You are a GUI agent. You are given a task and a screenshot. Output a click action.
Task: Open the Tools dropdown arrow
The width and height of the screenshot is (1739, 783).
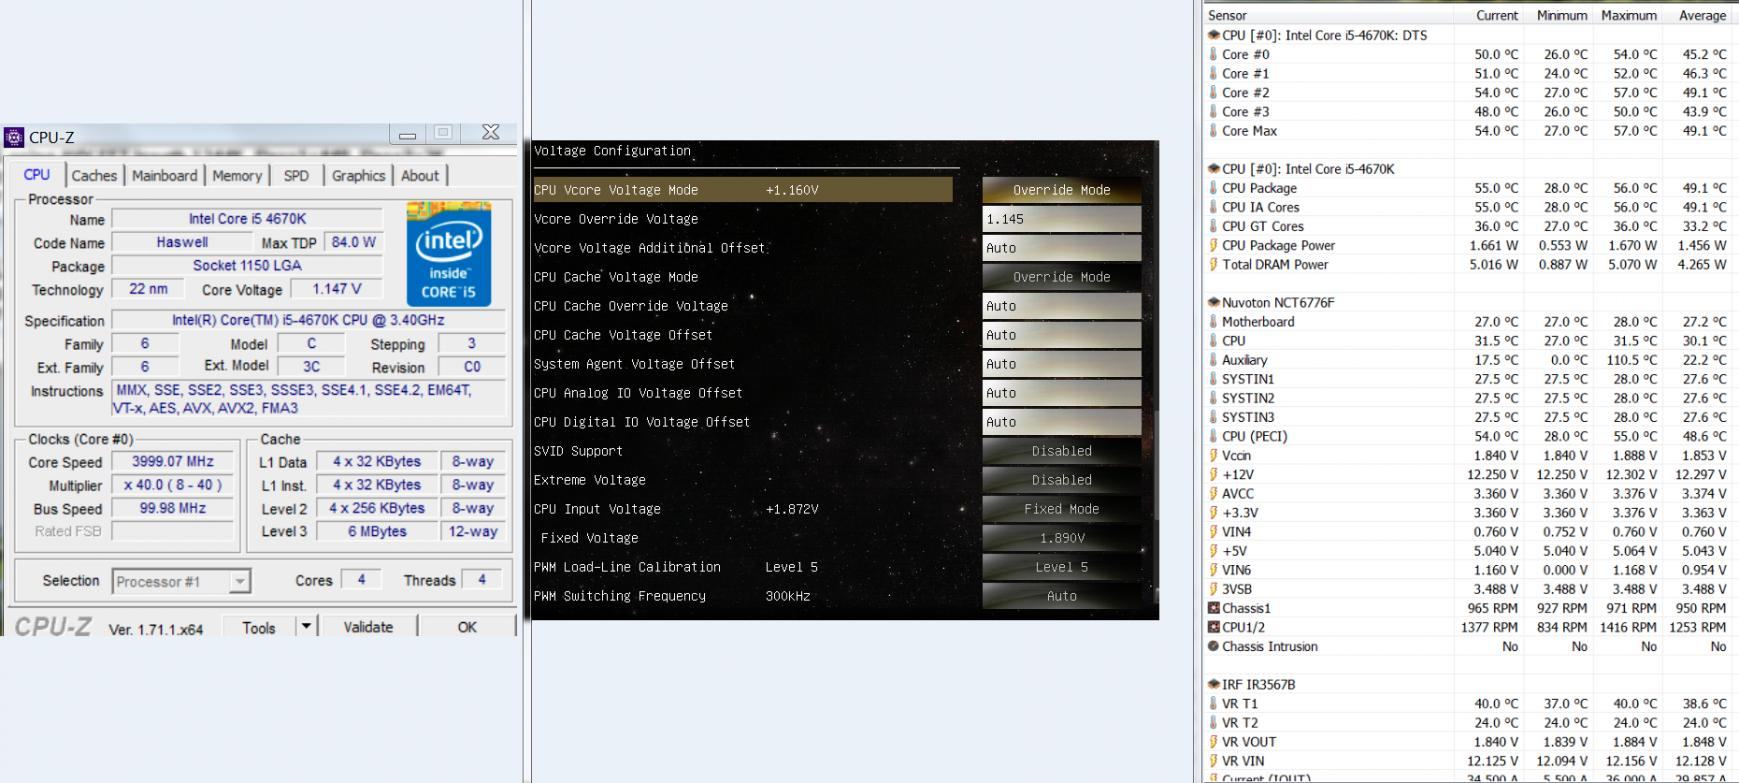pos(306,627)
